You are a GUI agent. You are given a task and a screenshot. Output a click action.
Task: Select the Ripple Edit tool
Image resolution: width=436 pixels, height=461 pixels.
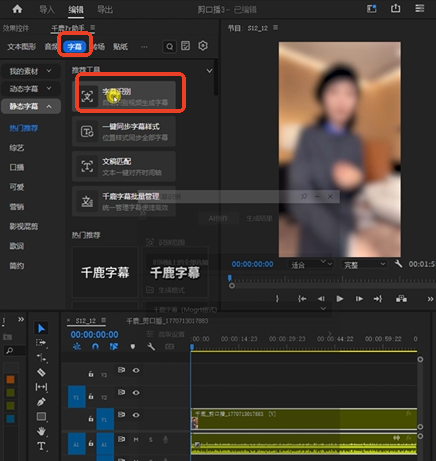point(41,358)
